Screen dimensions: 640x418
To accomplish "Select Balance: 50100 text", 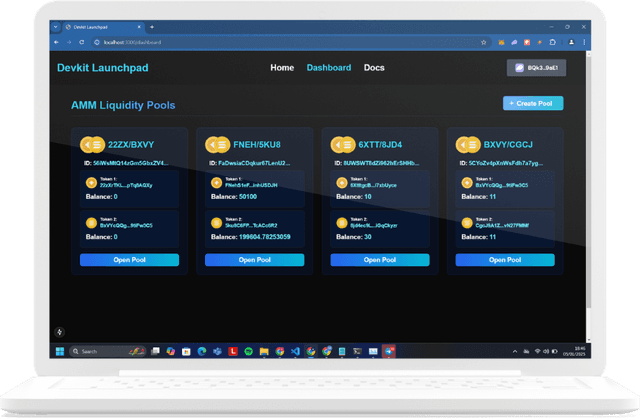I will [234, 197].
